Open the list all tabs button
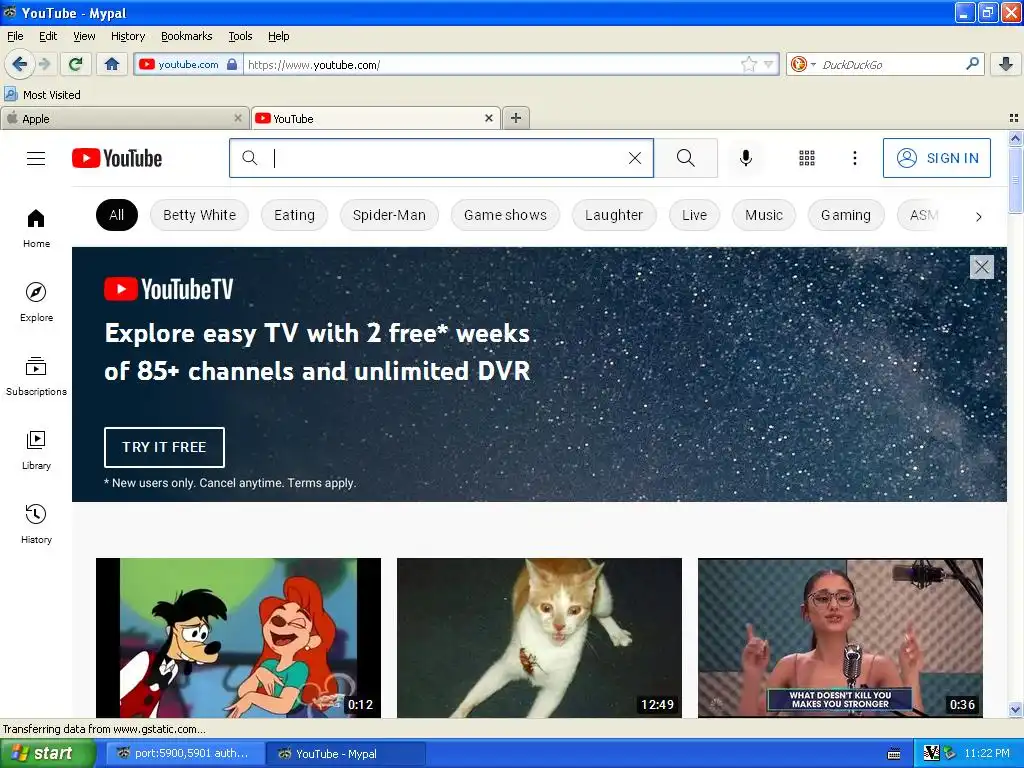1024x768 pixels. [x=1014, y=118]
